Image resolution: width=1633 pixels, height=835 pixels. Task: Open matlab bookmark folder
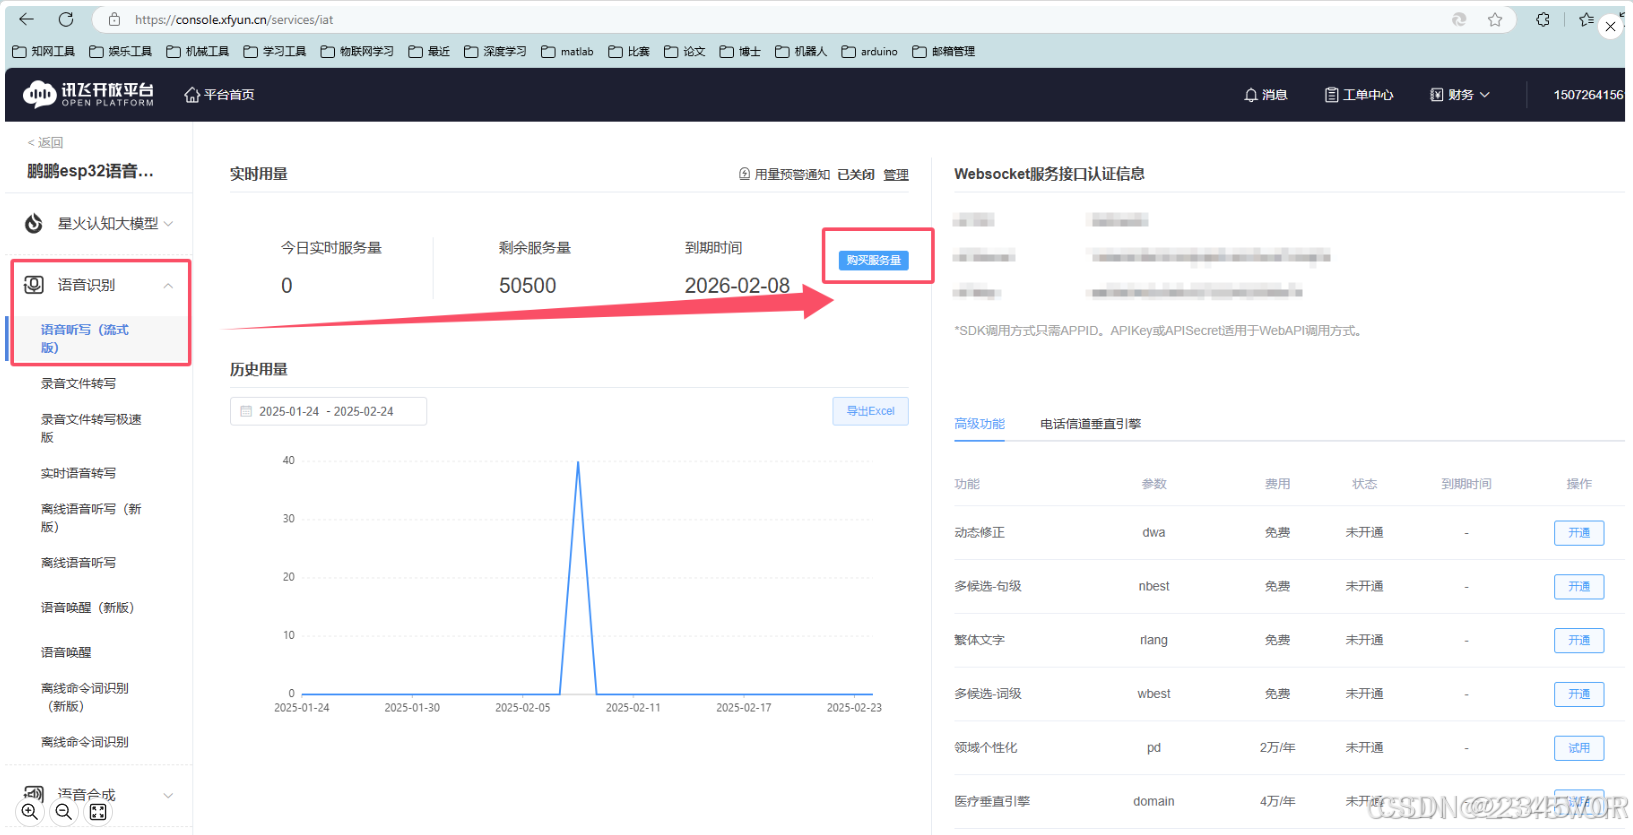pyautogui.click(x=567, y=51)
